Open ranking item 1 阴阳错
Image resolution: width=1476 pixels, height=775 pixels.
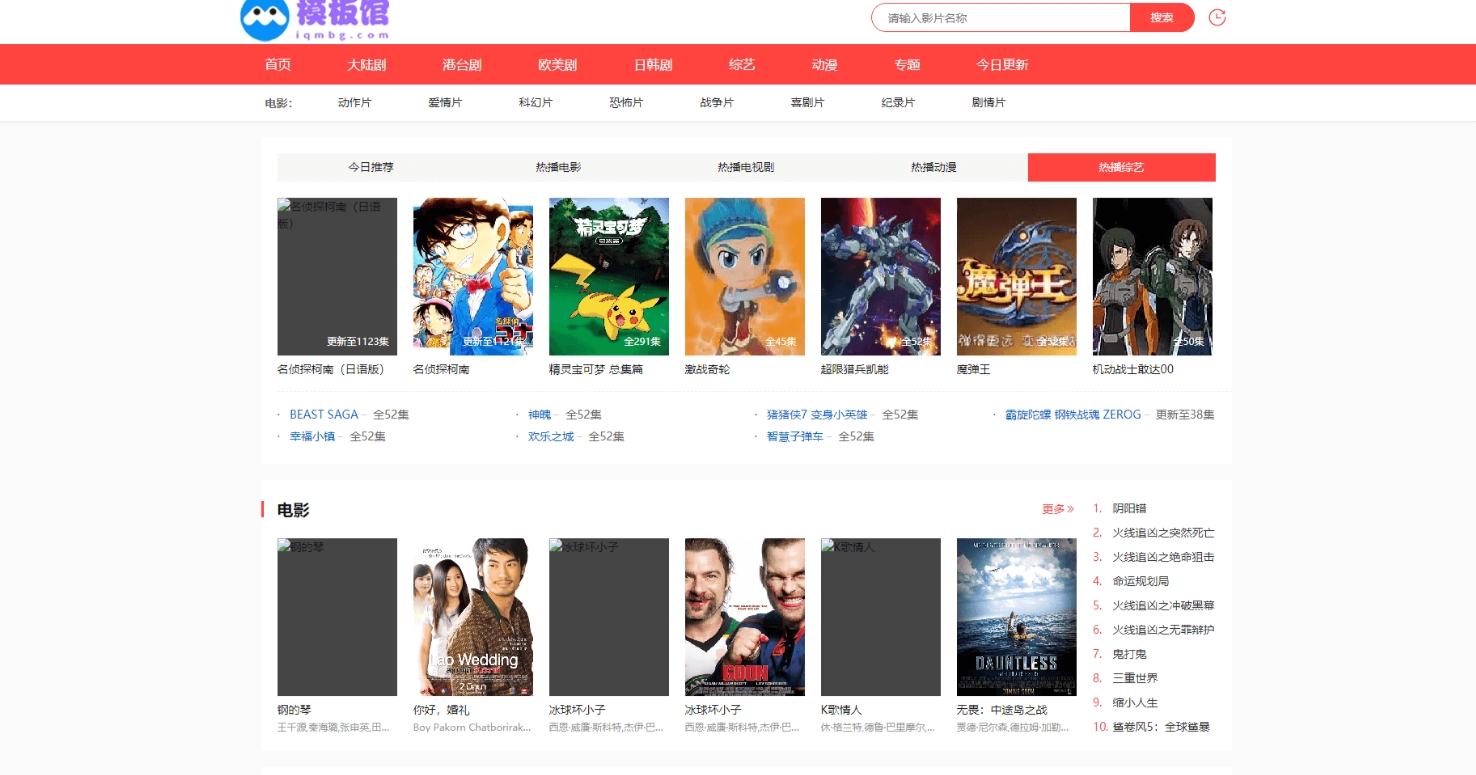pos(1130,508)
